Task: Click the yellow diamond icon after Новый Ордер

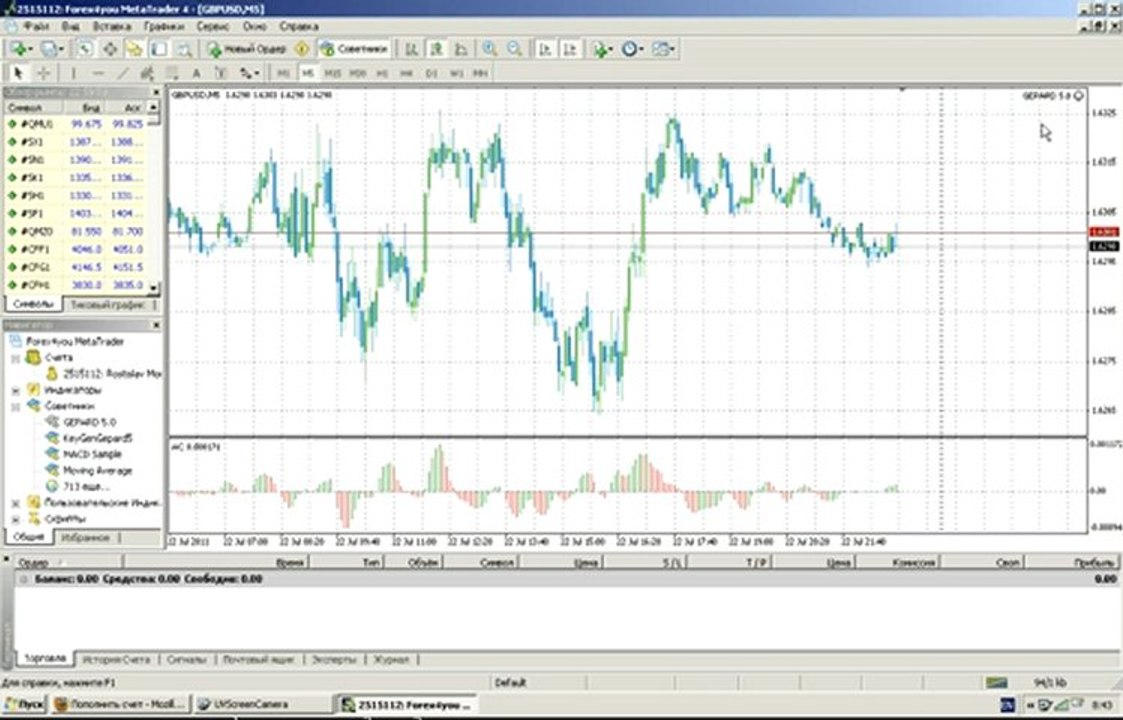Action: (x=302, y=49)
